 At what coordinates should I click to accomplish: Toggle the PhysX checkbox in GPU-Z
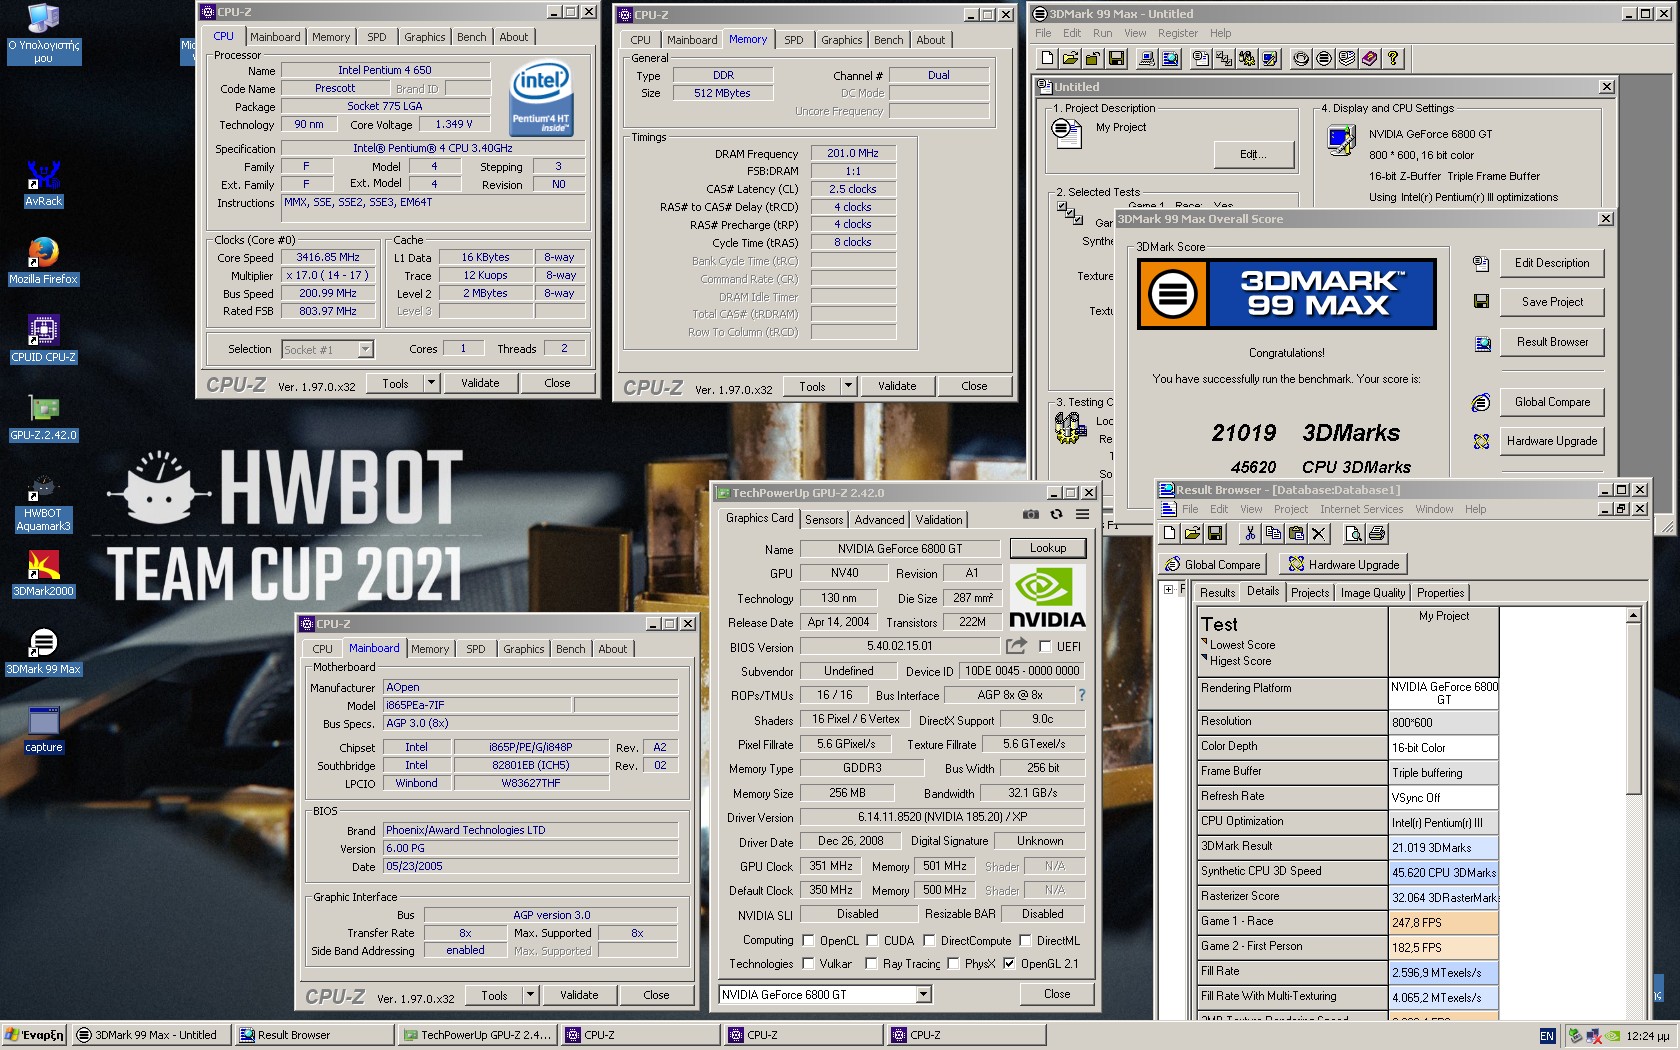click(x=953, y=964)
